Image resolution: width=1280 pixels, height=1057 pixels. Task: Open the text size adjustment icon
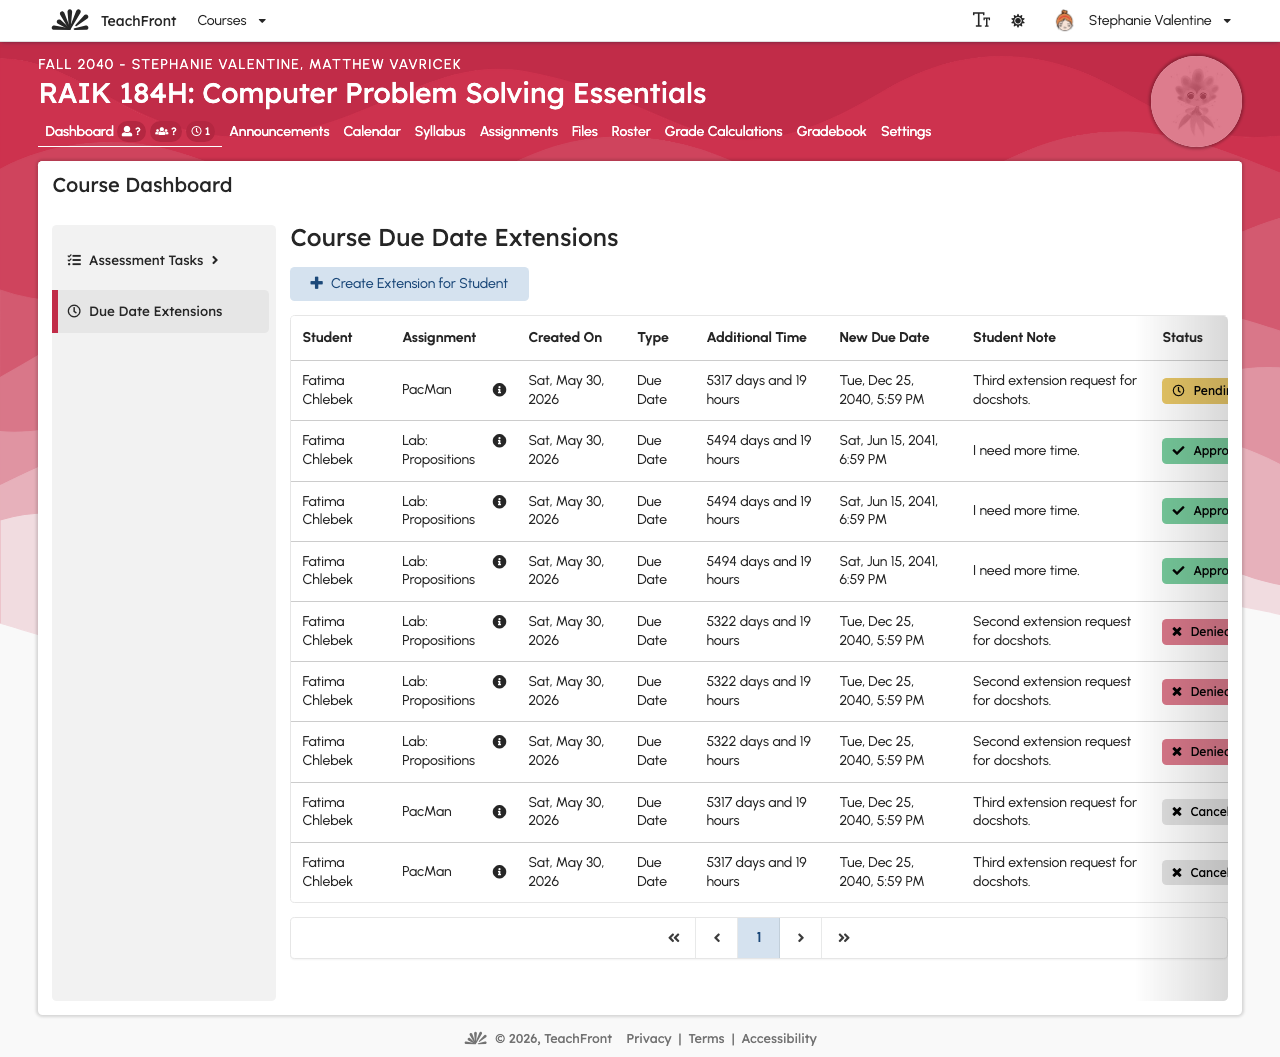pyautogui.click(x=982, y=20)
